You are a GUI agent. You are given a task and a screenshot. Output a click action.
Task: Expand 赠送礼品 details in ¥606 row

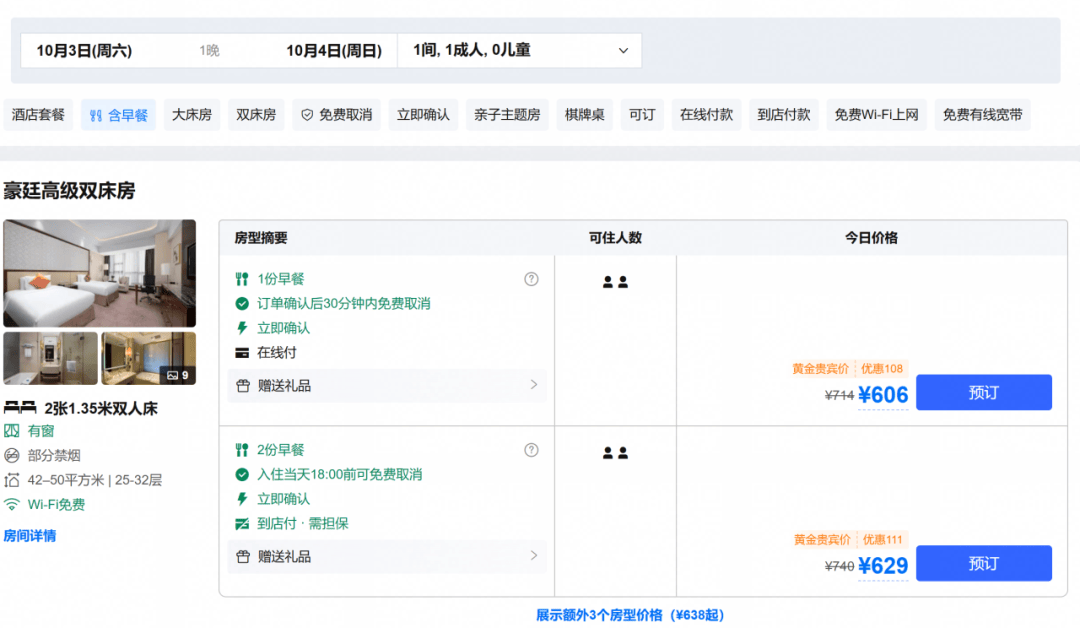click(x=387, y=386)
